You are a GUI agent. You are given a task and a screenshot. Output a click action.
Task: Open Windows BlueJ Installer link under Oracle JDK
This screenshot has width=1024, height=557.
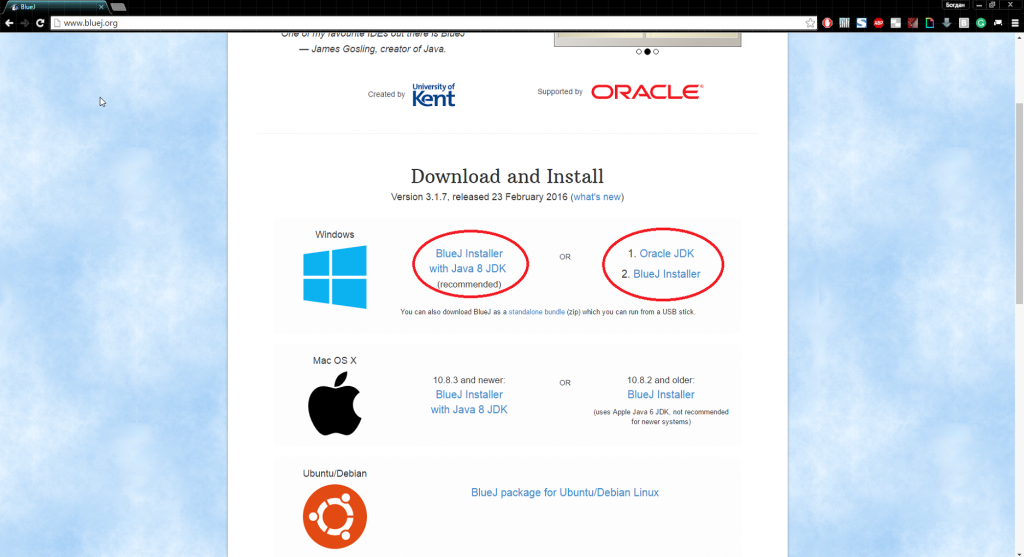(666, 274)
